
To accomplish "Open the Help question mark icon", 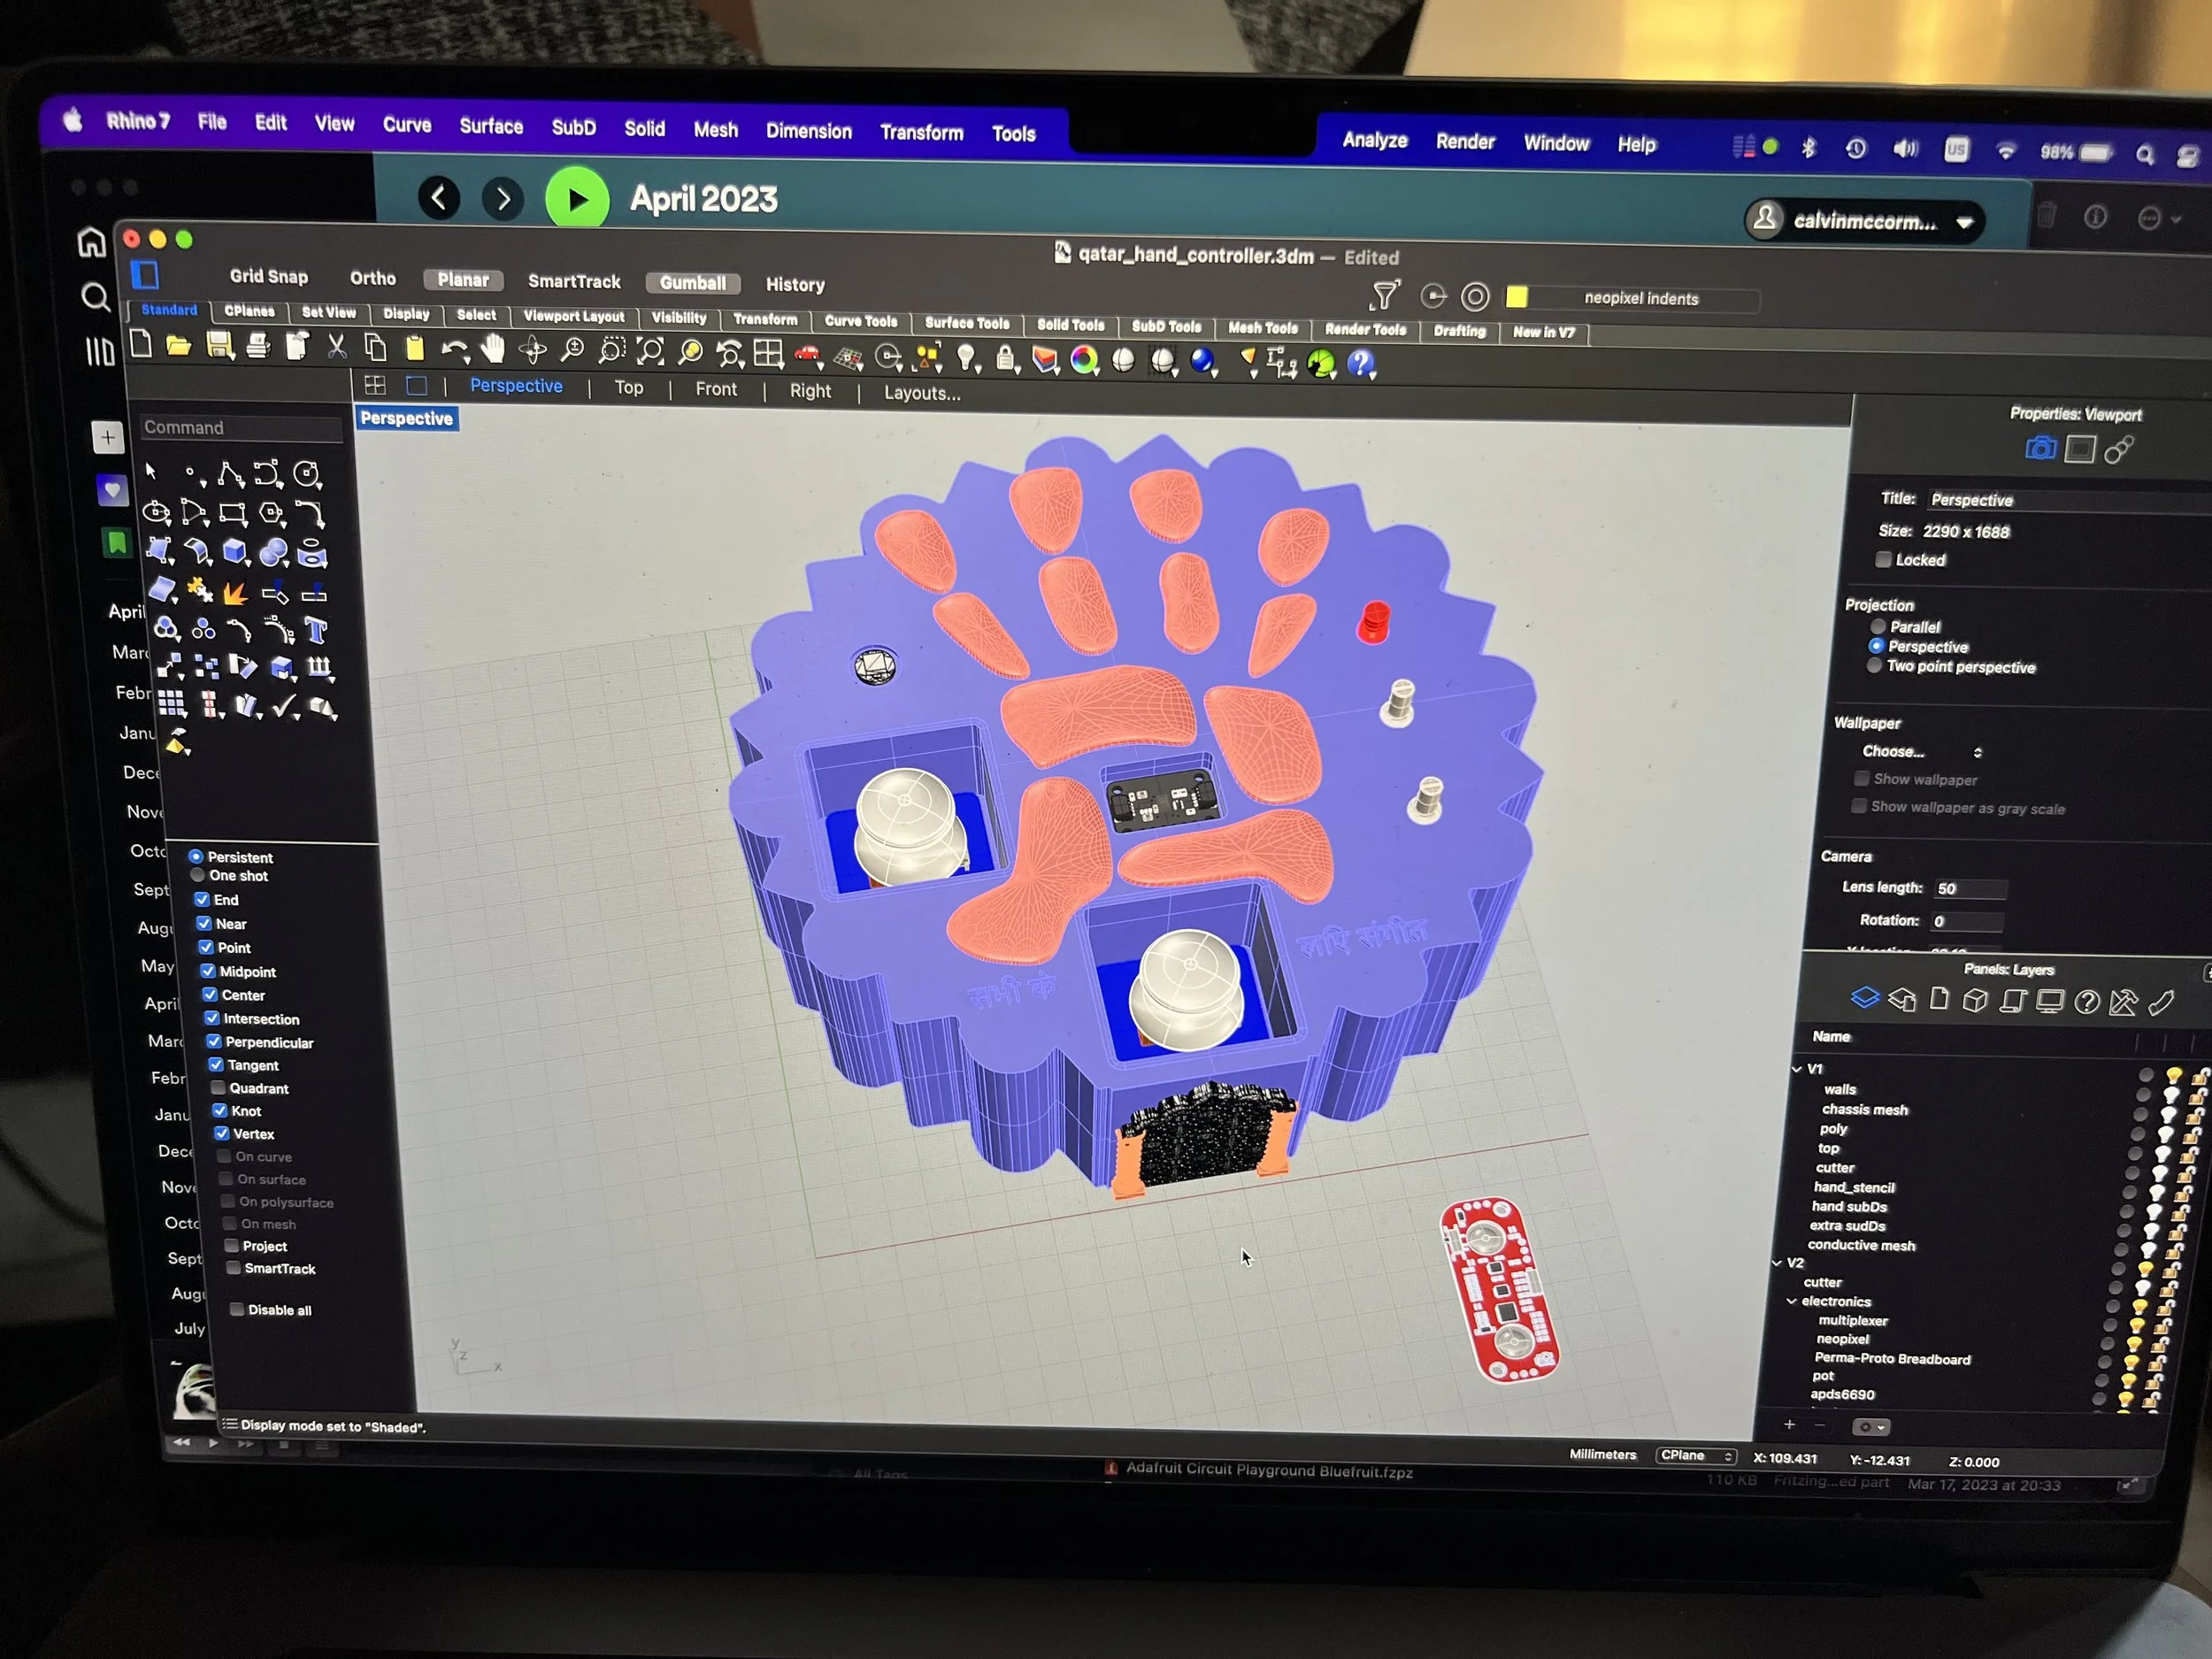I will coord(1361,364).
